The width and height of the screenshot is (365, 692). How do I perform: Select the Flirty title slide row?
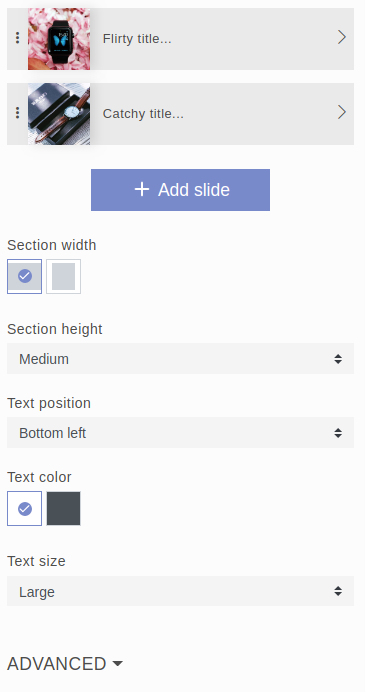[x=181, y=39]
